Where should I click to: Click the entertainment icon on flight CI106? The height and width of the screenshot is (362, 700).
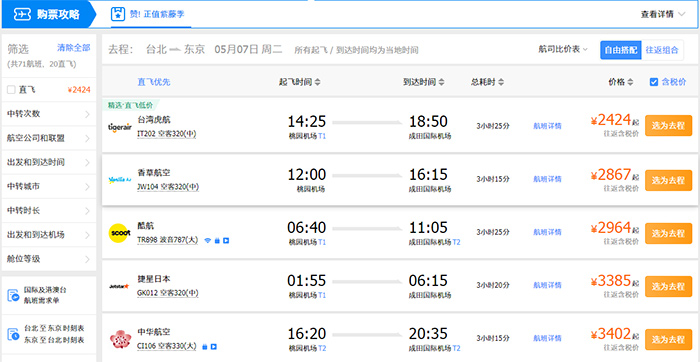pyautogui.click(x=213, y=346)
